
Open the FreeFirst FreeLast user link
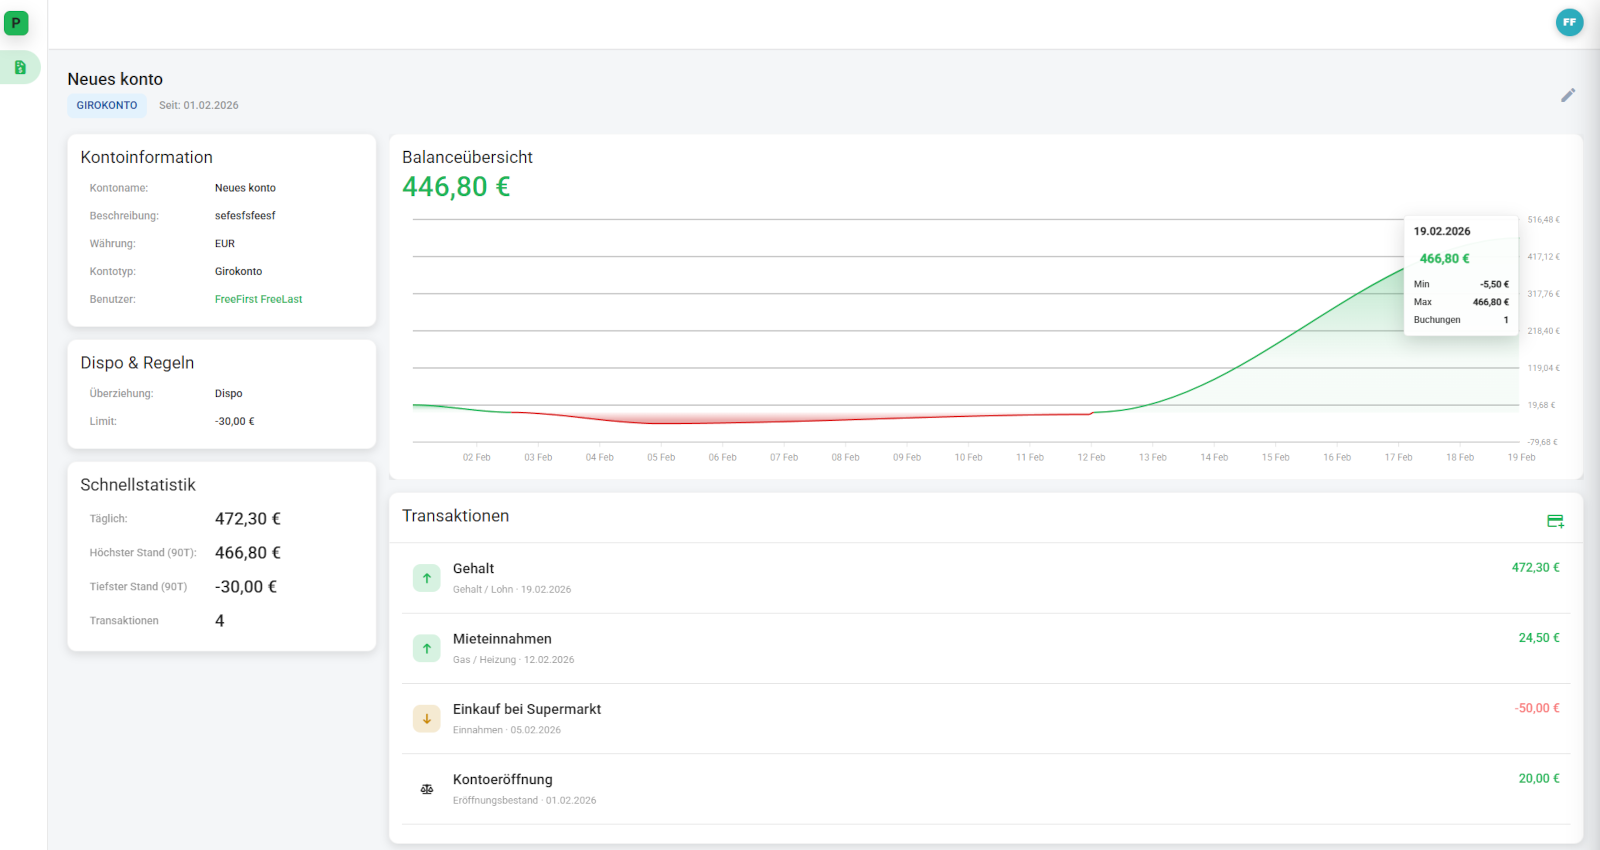258,299
